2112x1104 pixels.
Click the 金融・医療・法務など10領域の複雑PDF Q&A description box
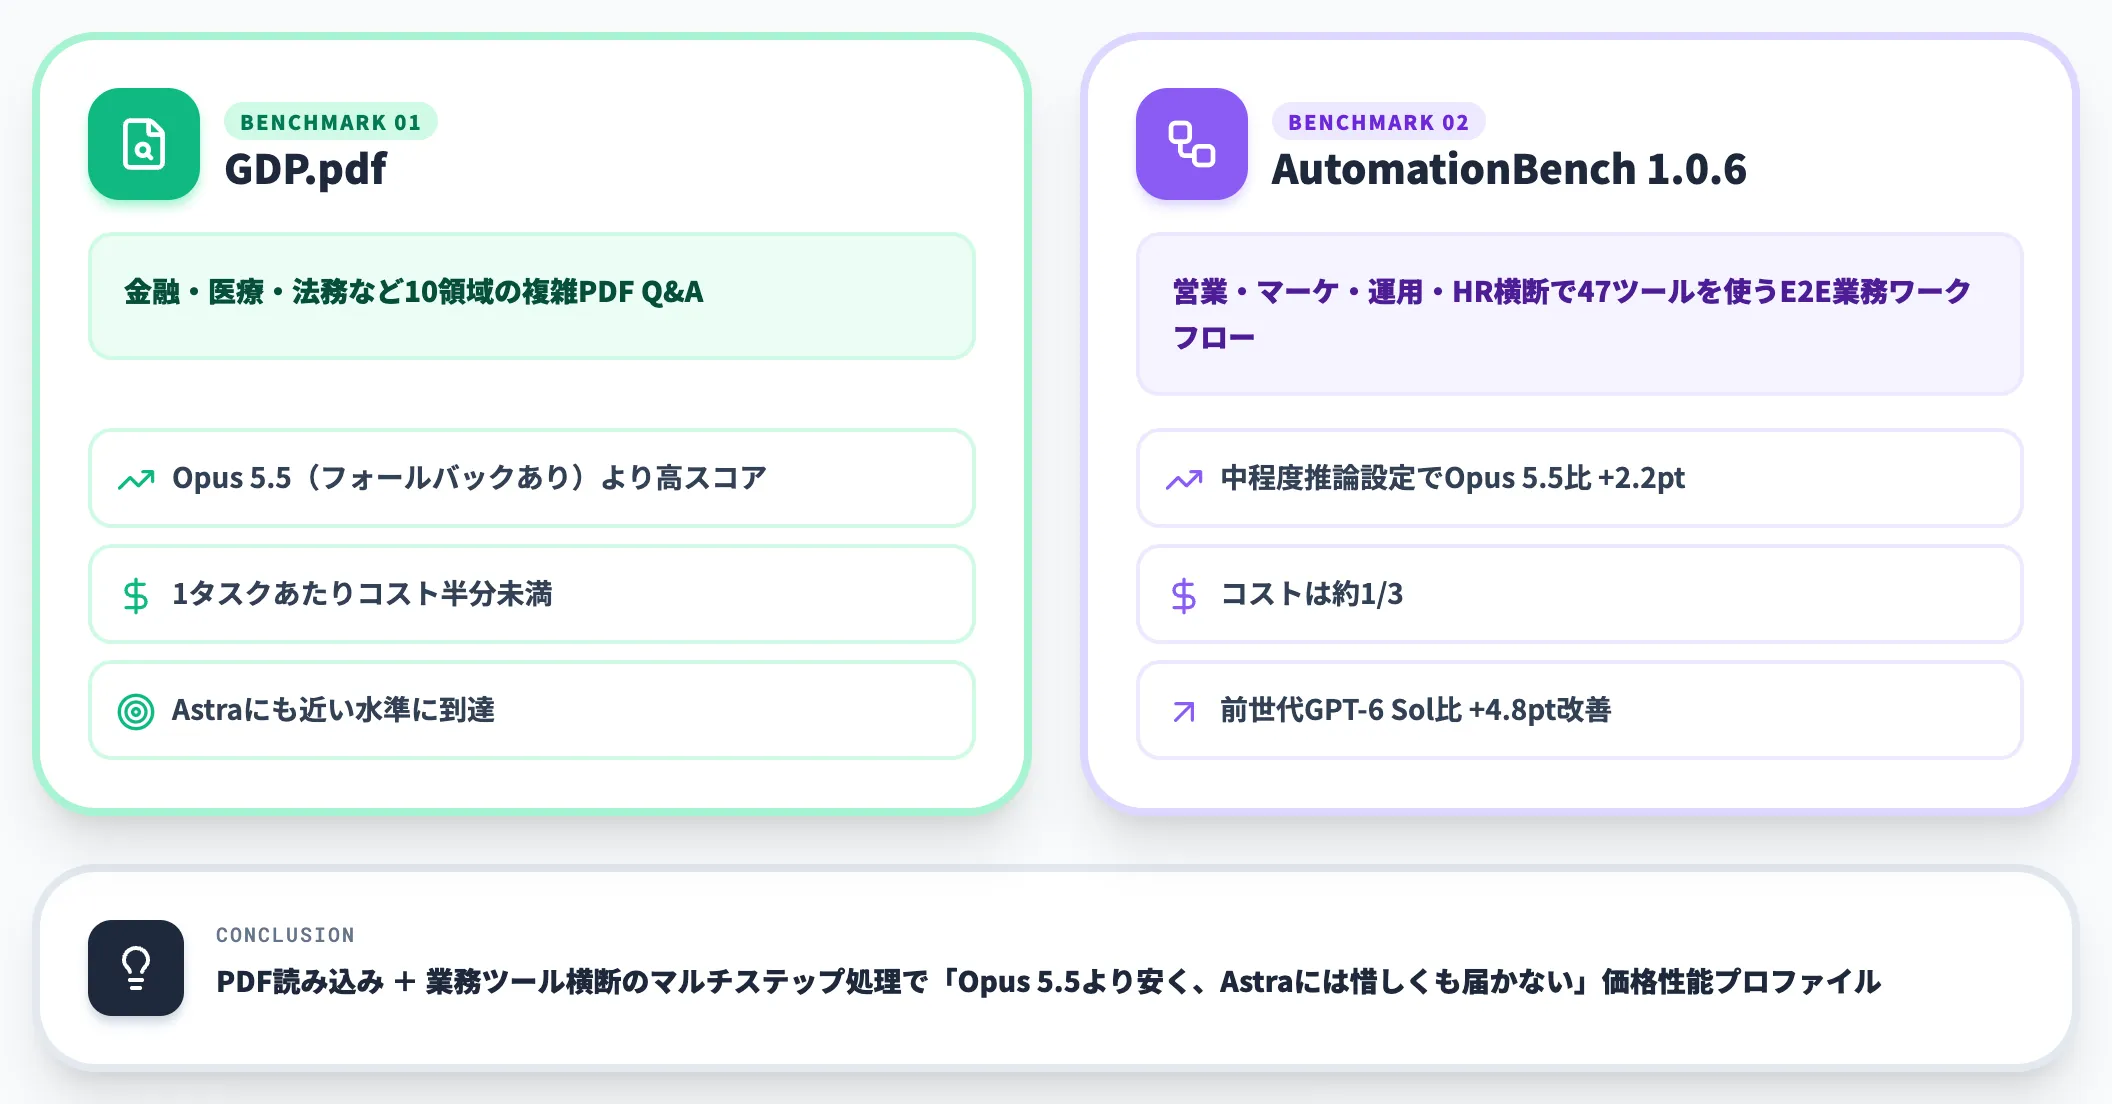(x=532, y=296)
